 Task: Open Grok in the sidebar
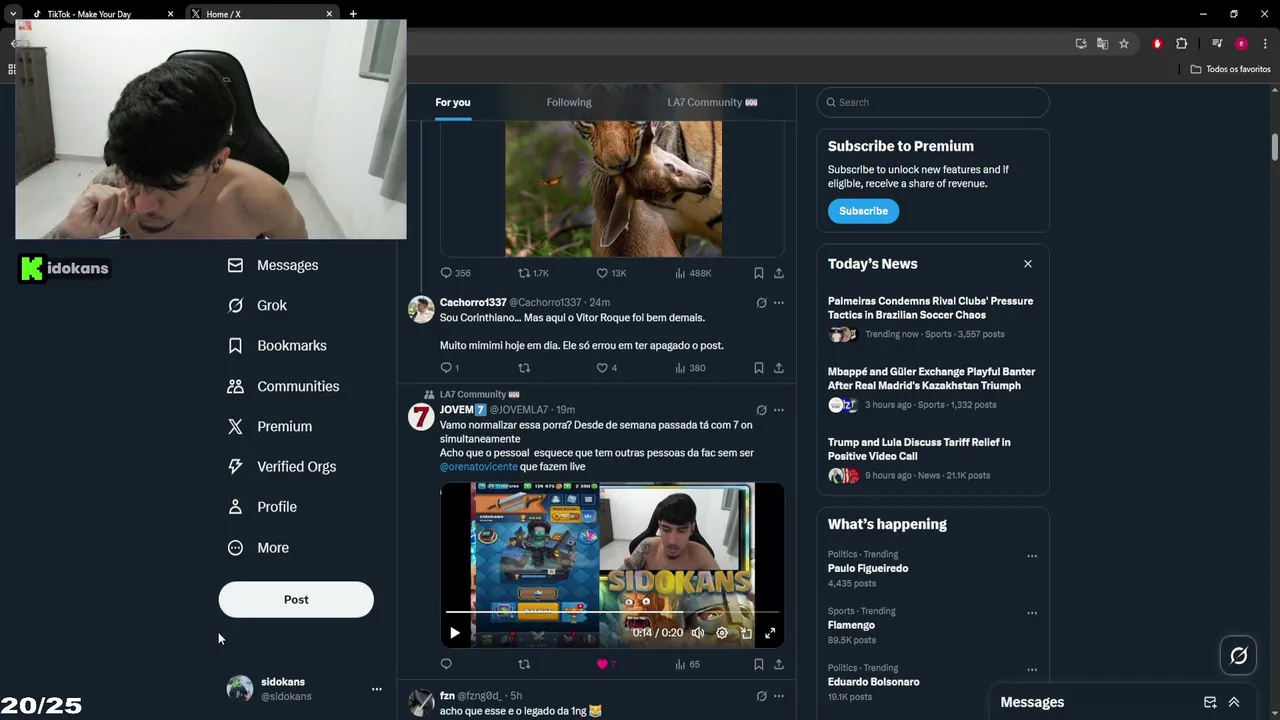click(x=257, y=305)
